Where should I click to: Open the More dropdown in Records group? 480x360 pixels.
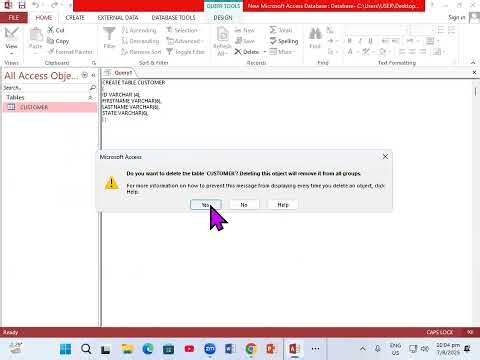pyautogui.click(x=282, y=52)
